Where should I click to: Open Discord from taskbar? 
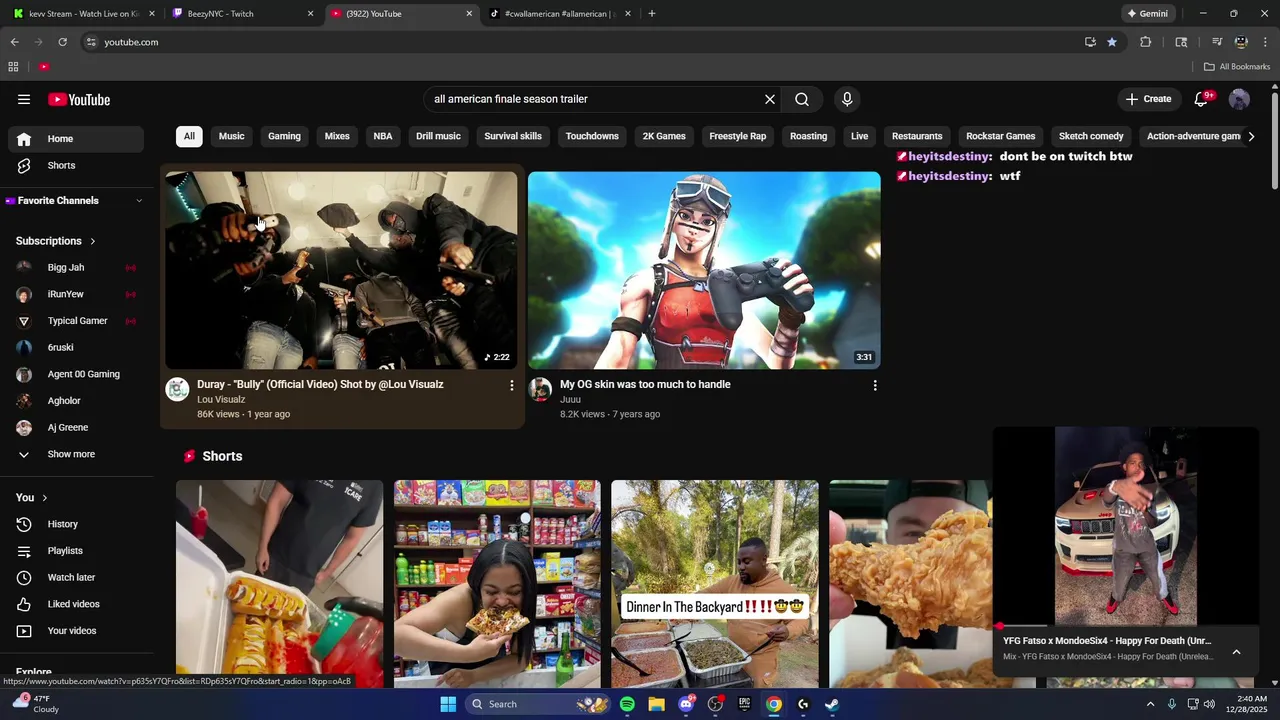[686, 704]
